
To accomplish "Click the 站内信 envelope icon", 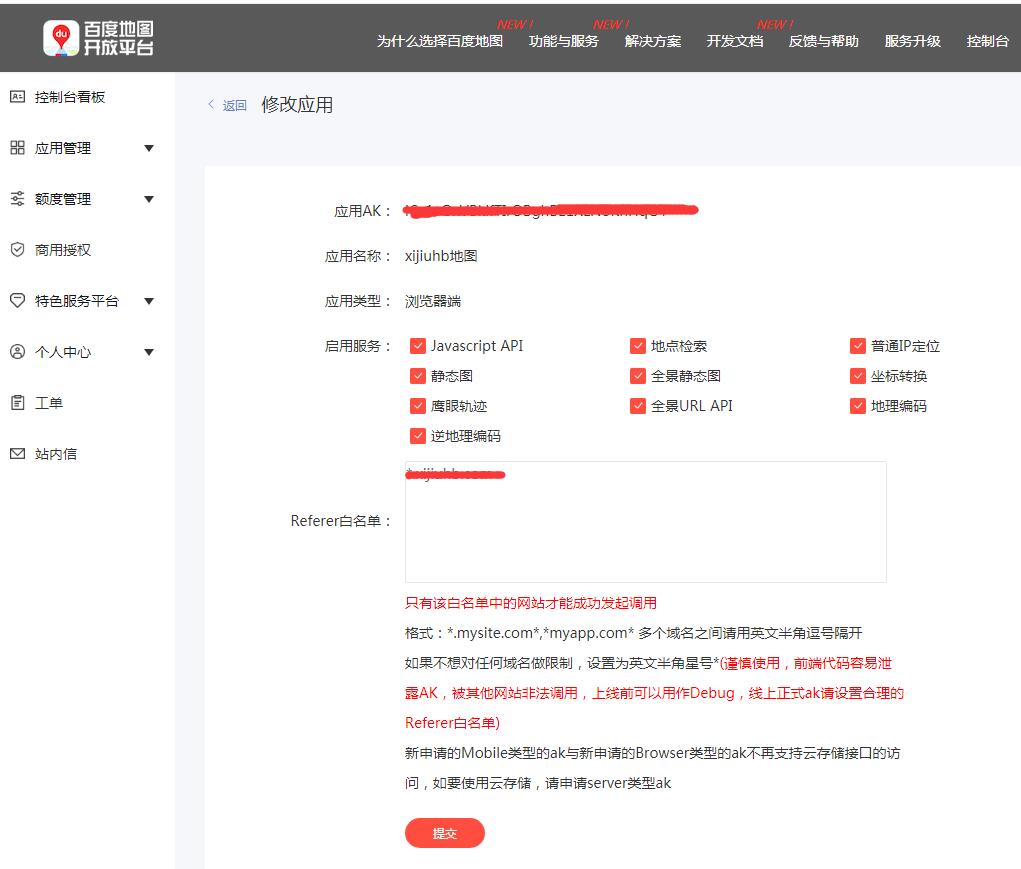I will click(x=17, y=454).
